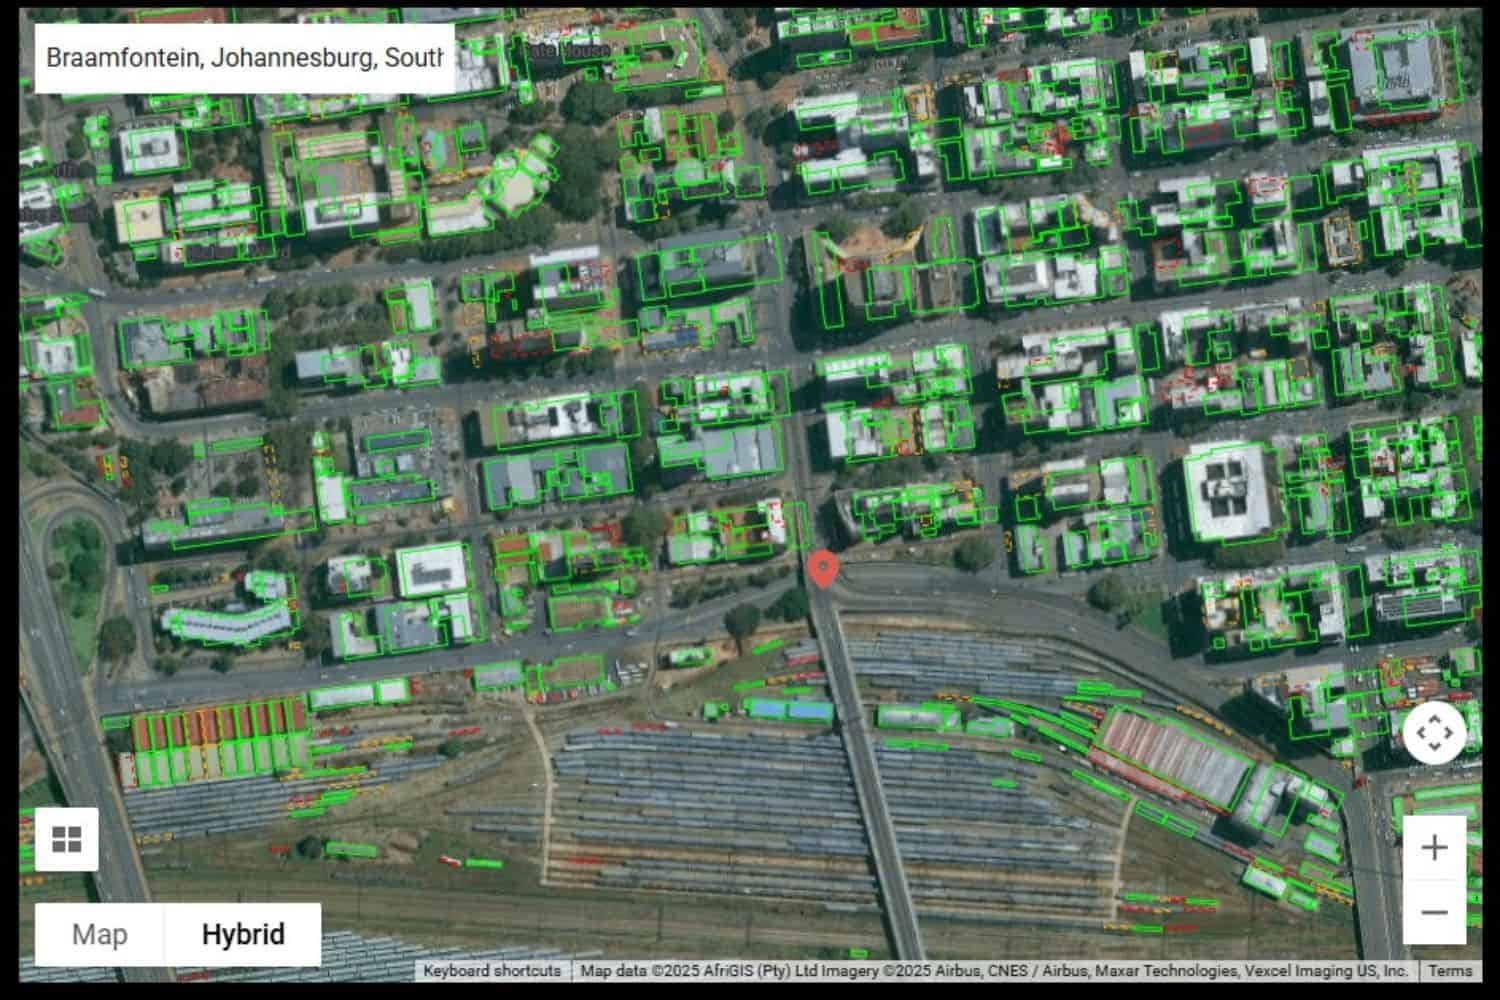
Task: Click the red location pin marker
Action: pos(822,569)
